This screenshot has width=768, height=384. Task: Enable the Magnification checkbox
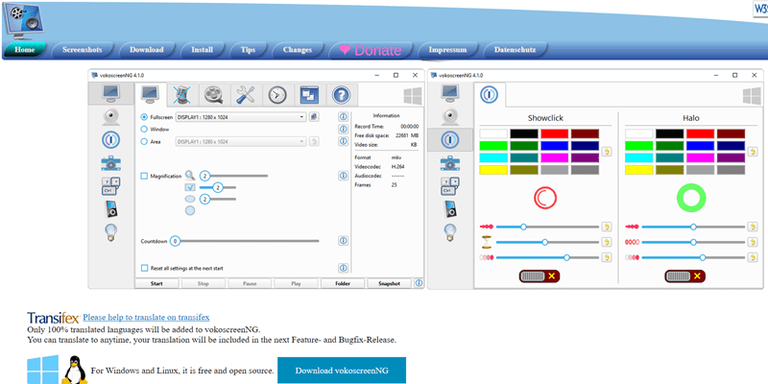pos(144,176)
